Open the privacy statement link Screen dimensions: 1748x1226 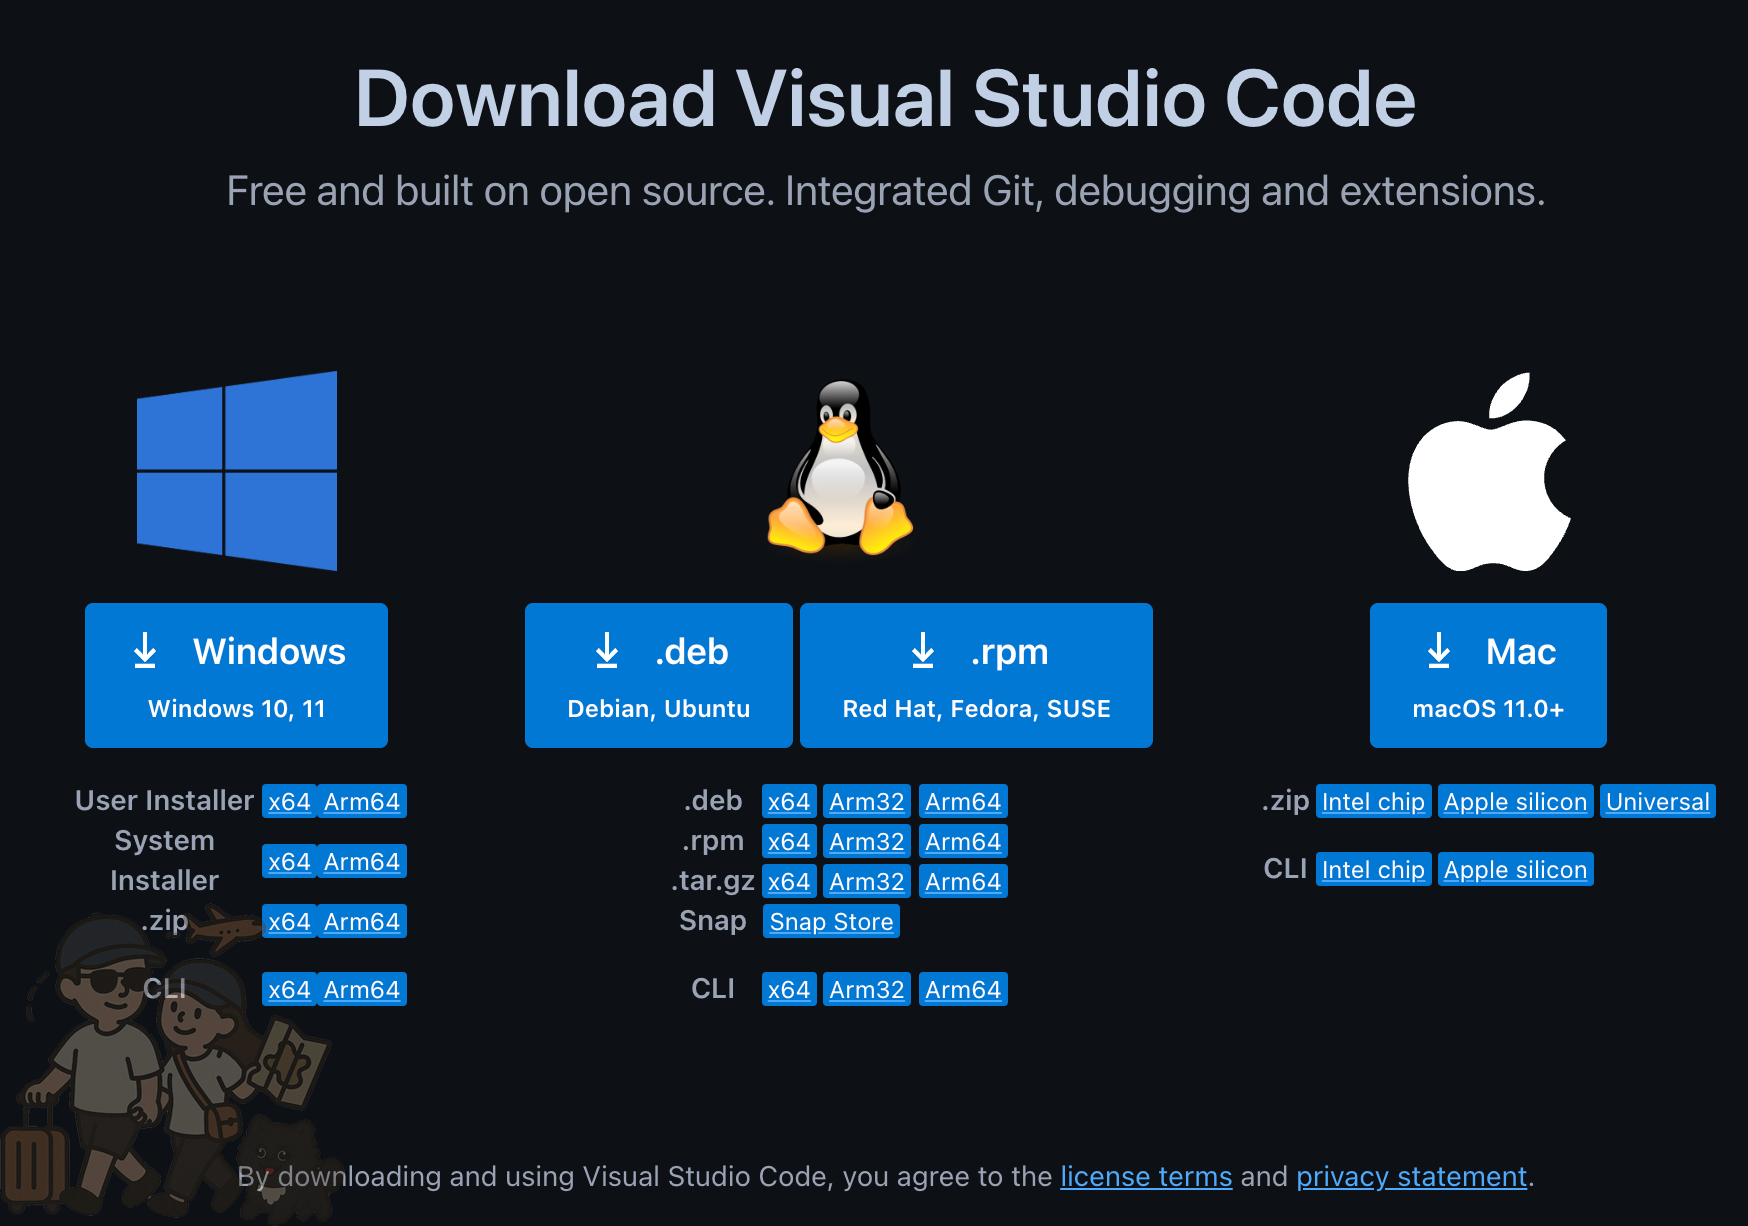[1411, 1176]
